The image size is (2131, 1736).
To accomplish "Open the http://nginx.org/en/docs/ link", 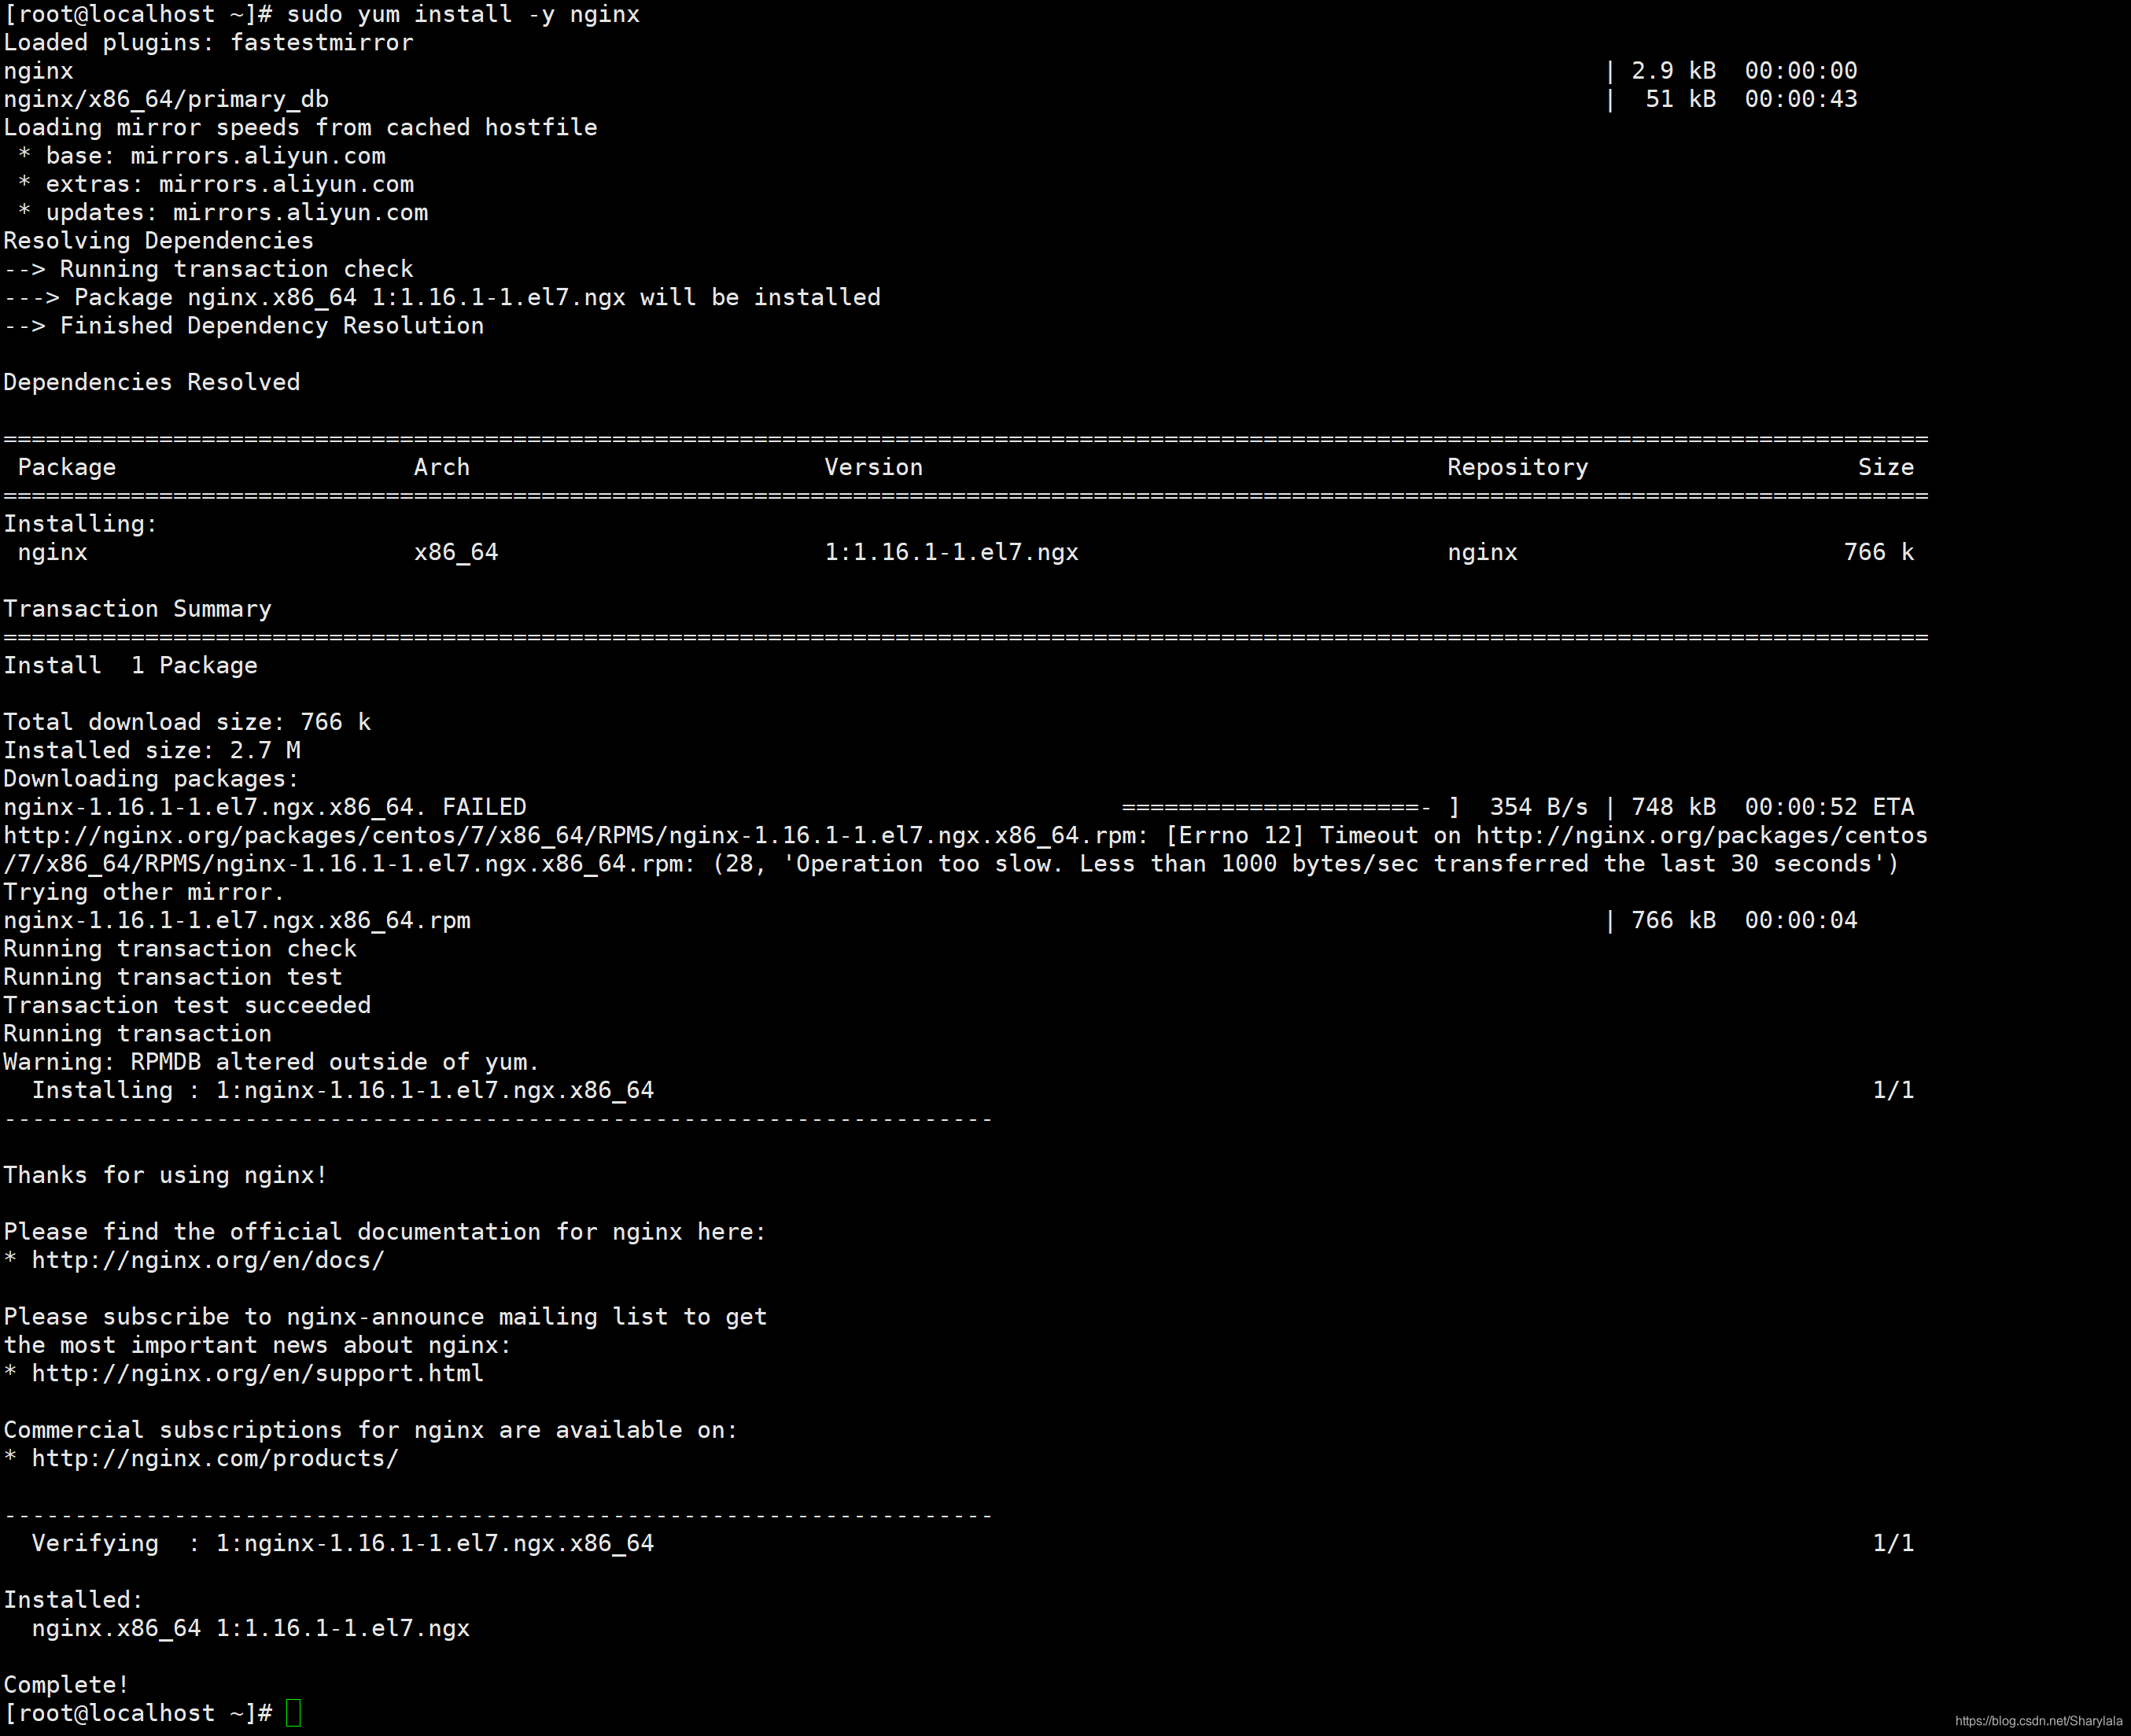I will click(x=208, y=1261).
